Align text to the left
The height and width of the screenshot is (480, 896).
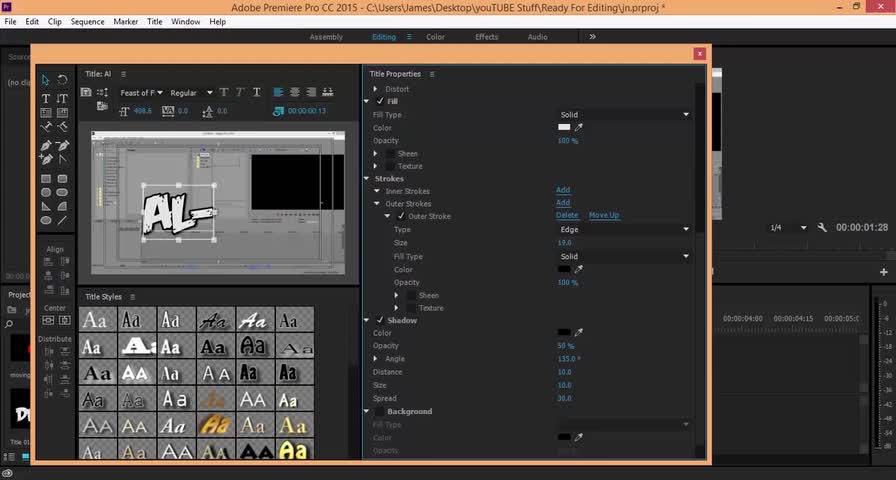tap(278, 92)
